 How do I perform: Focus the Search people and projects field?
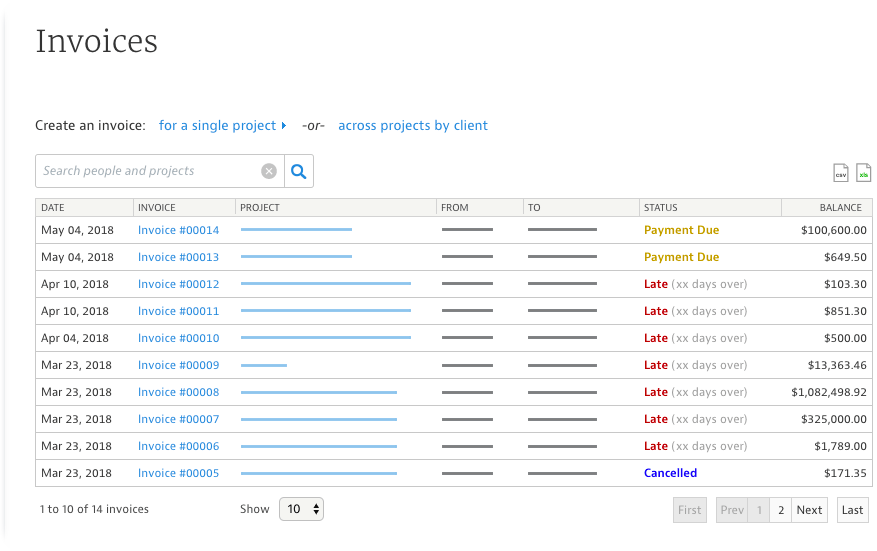[148, 171]
